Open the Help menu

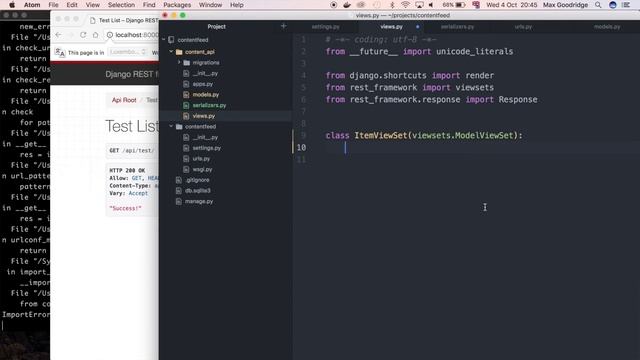(237, 5)
